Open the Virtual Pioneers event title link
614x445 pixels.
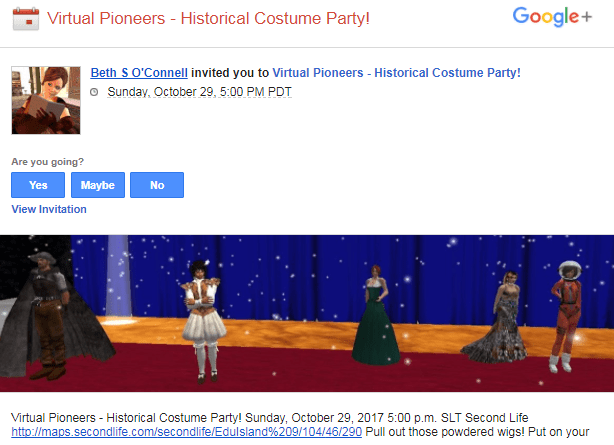click(396, 73)
